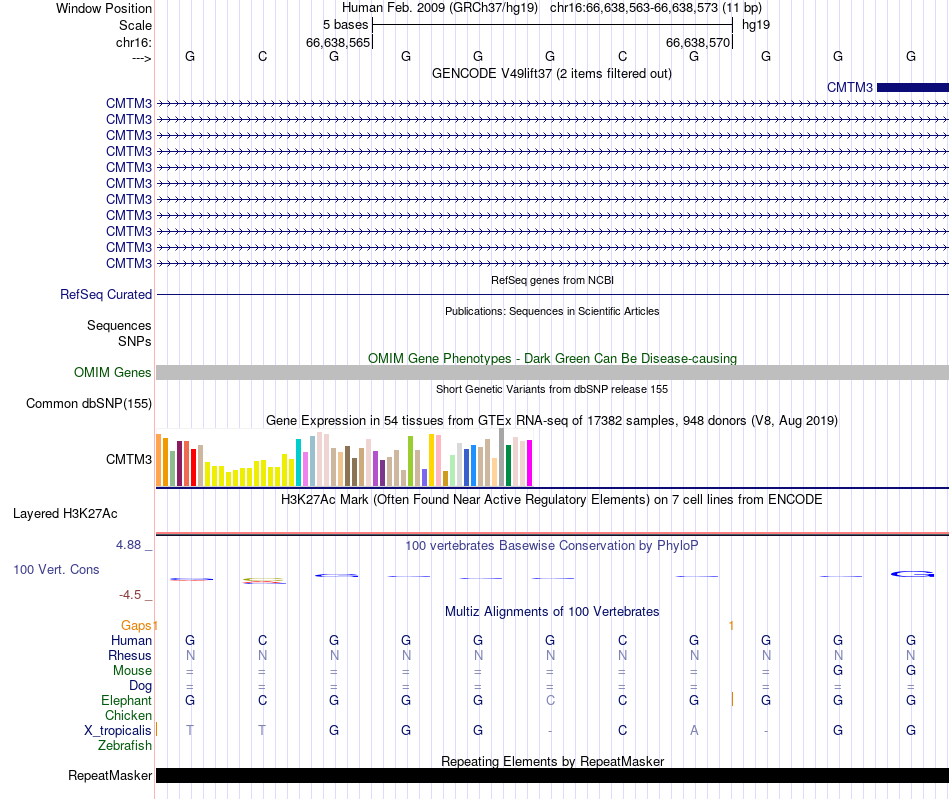Click the '-4.5' conservation scale minimum
The height and width of the screenshot is (799, 950).
click(x=130, y=594)
